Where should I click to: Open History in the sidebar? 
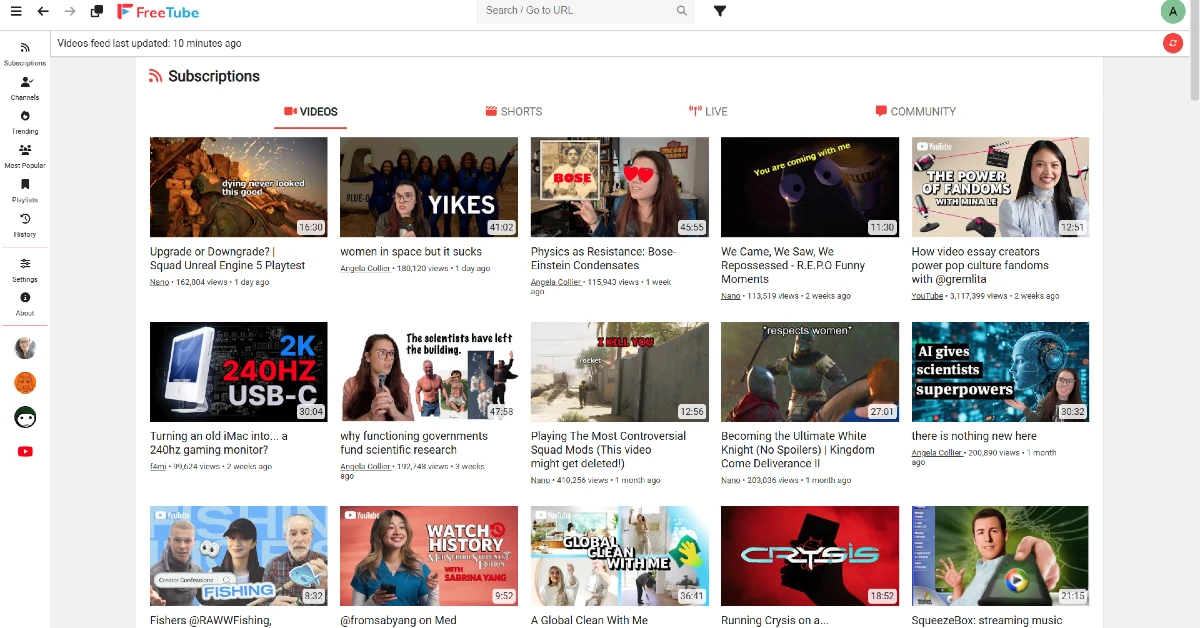tap(25, 225)
